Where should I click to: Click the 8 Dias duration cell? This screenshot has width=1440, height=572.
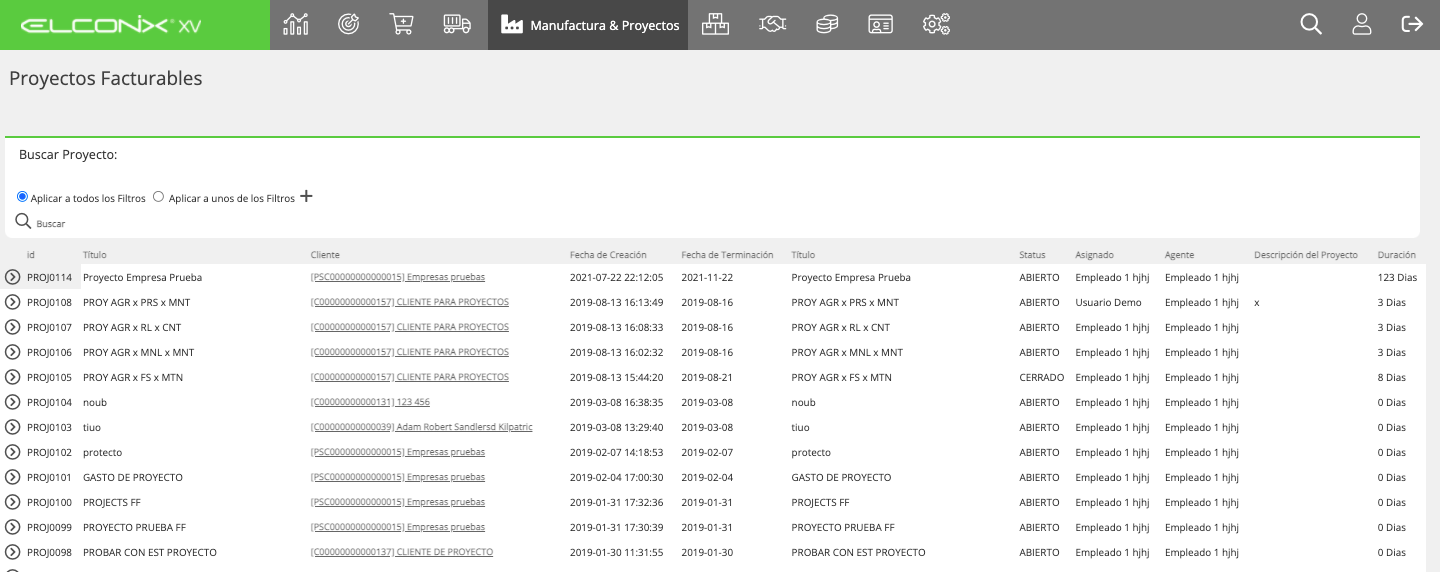[x=1391, y=377]
